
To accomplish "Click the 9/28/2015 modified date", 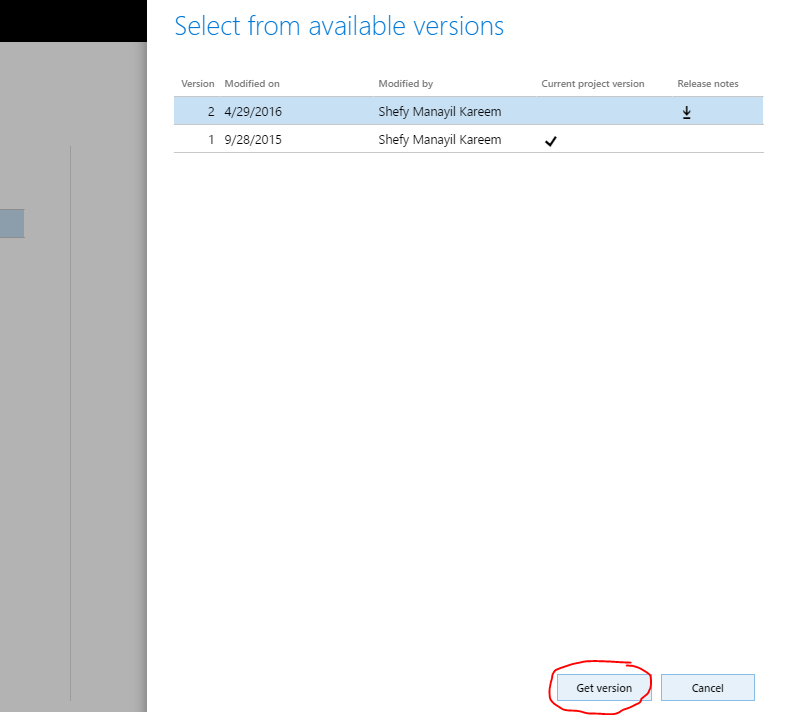I will click(253, 140).
